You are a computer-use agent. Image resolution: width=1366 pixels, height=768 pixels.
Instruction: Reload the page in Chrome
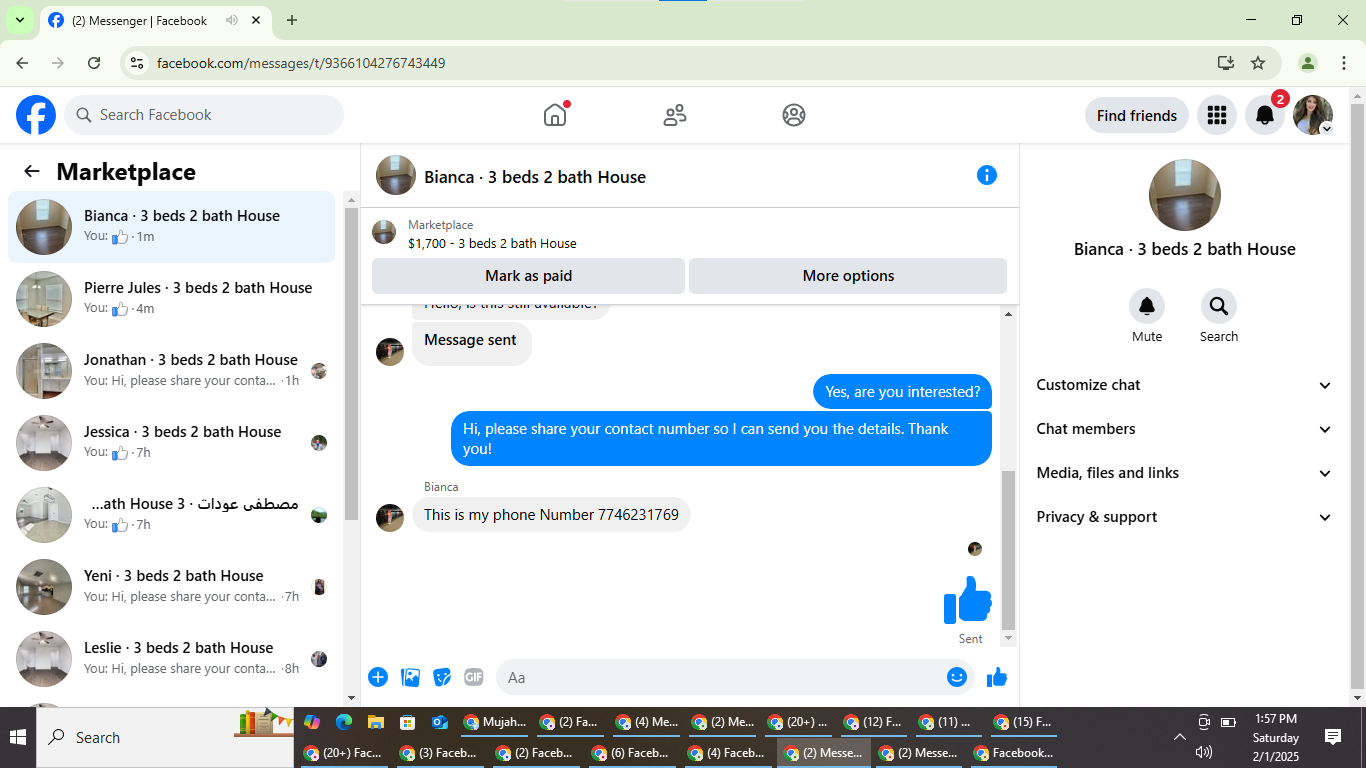[x=94, y=63]
